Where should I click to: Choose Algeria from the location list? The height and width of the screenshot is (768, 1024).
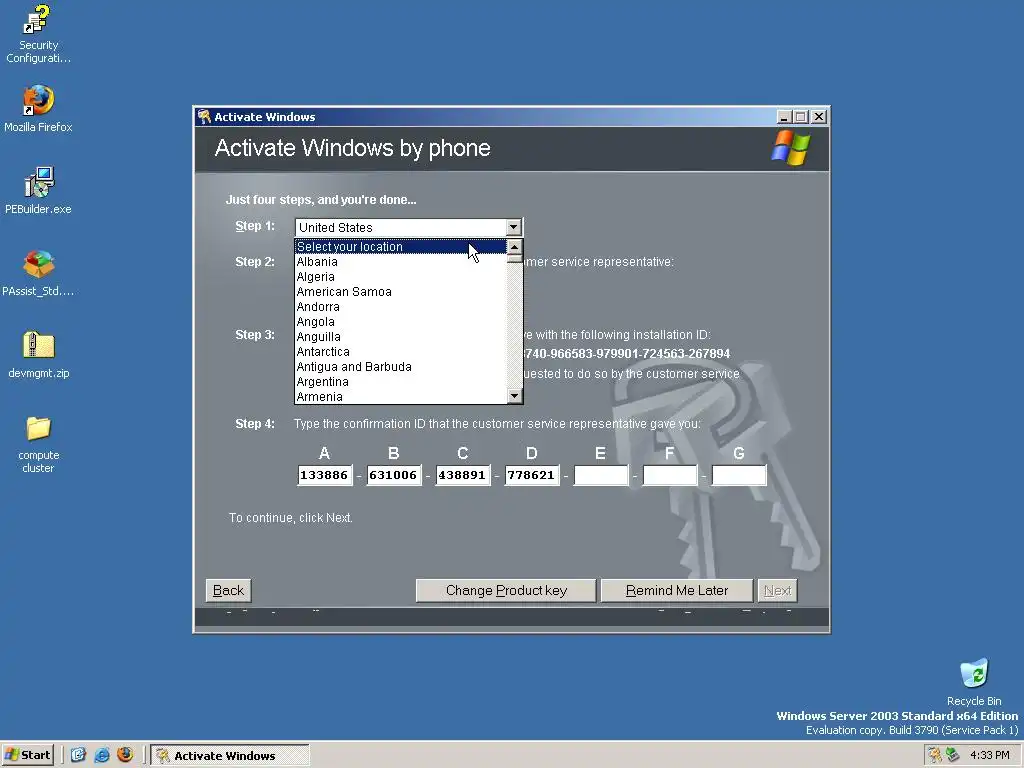[x=400, y=277]
